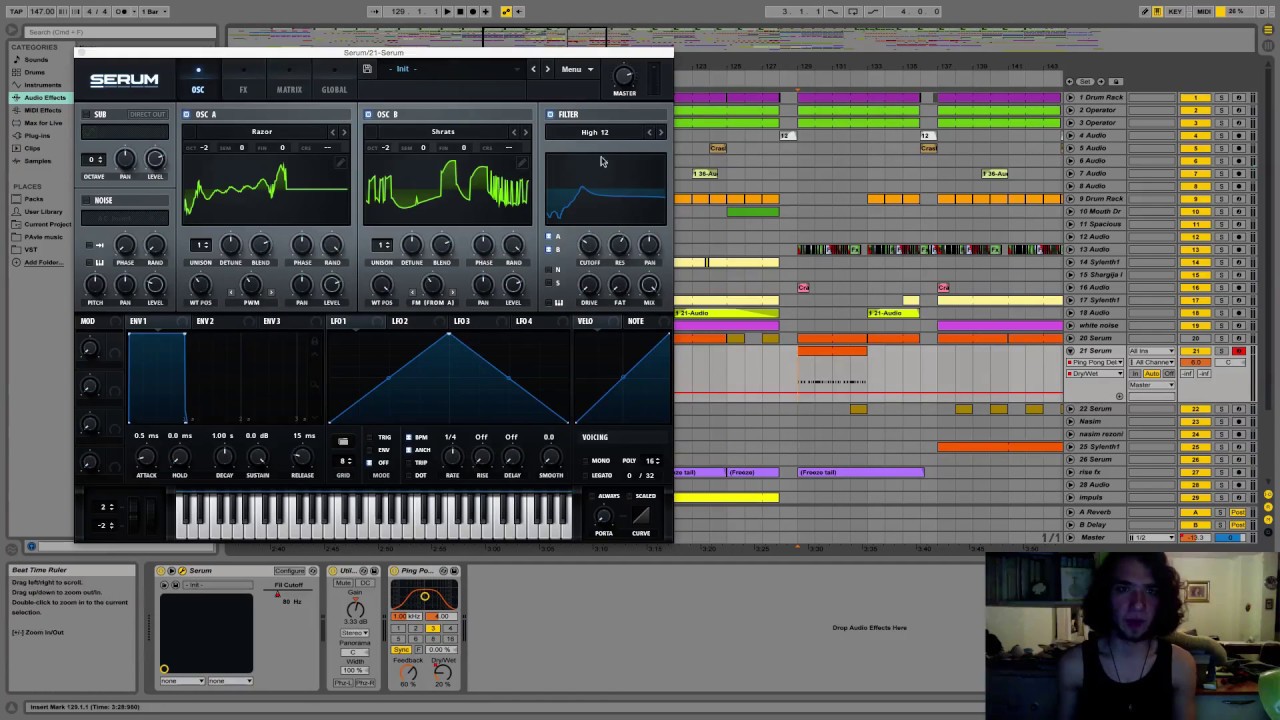Click Ableton transport stop button

point(460,11)
